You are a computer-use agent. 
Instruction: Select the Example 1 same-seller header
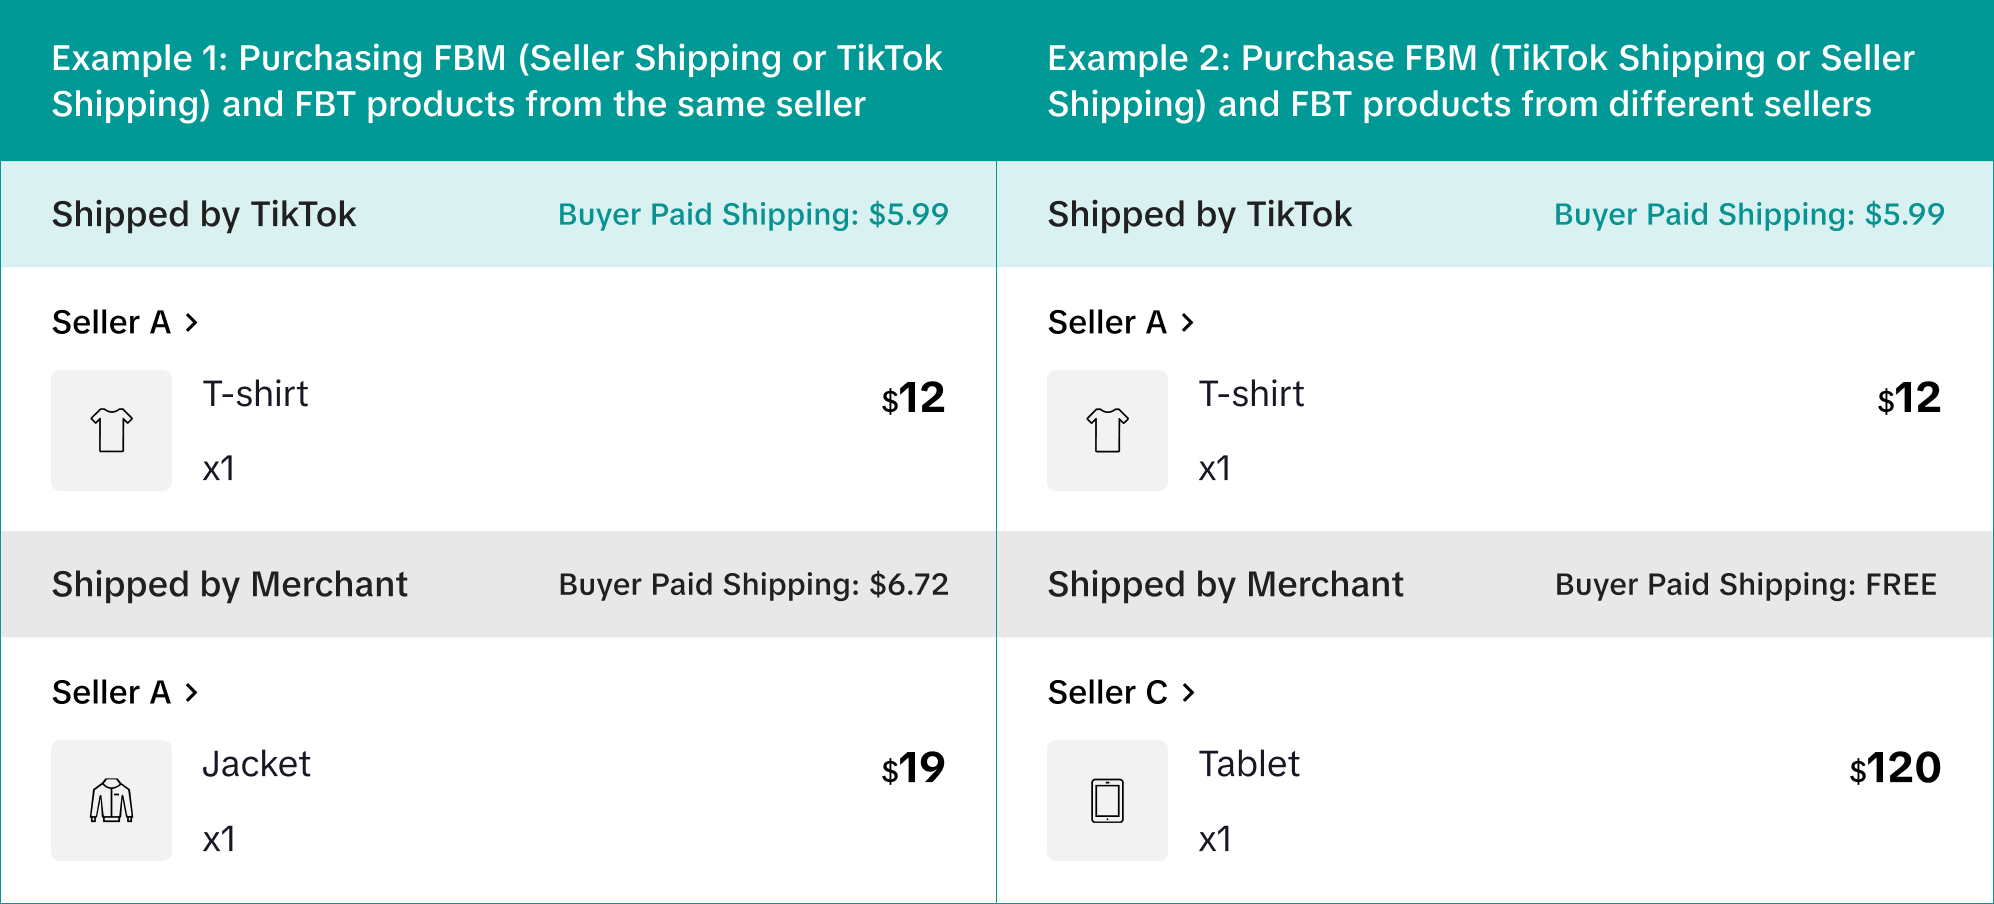[497, 81]
